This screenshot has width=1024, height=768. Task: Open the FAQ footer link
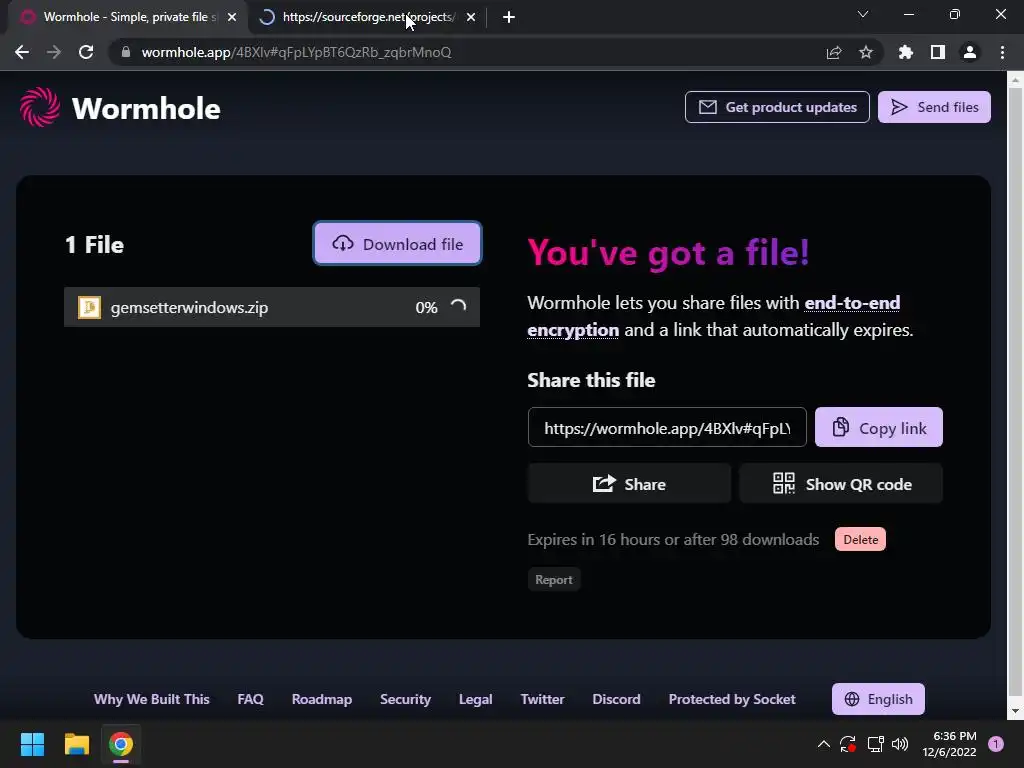pos(250,699)
